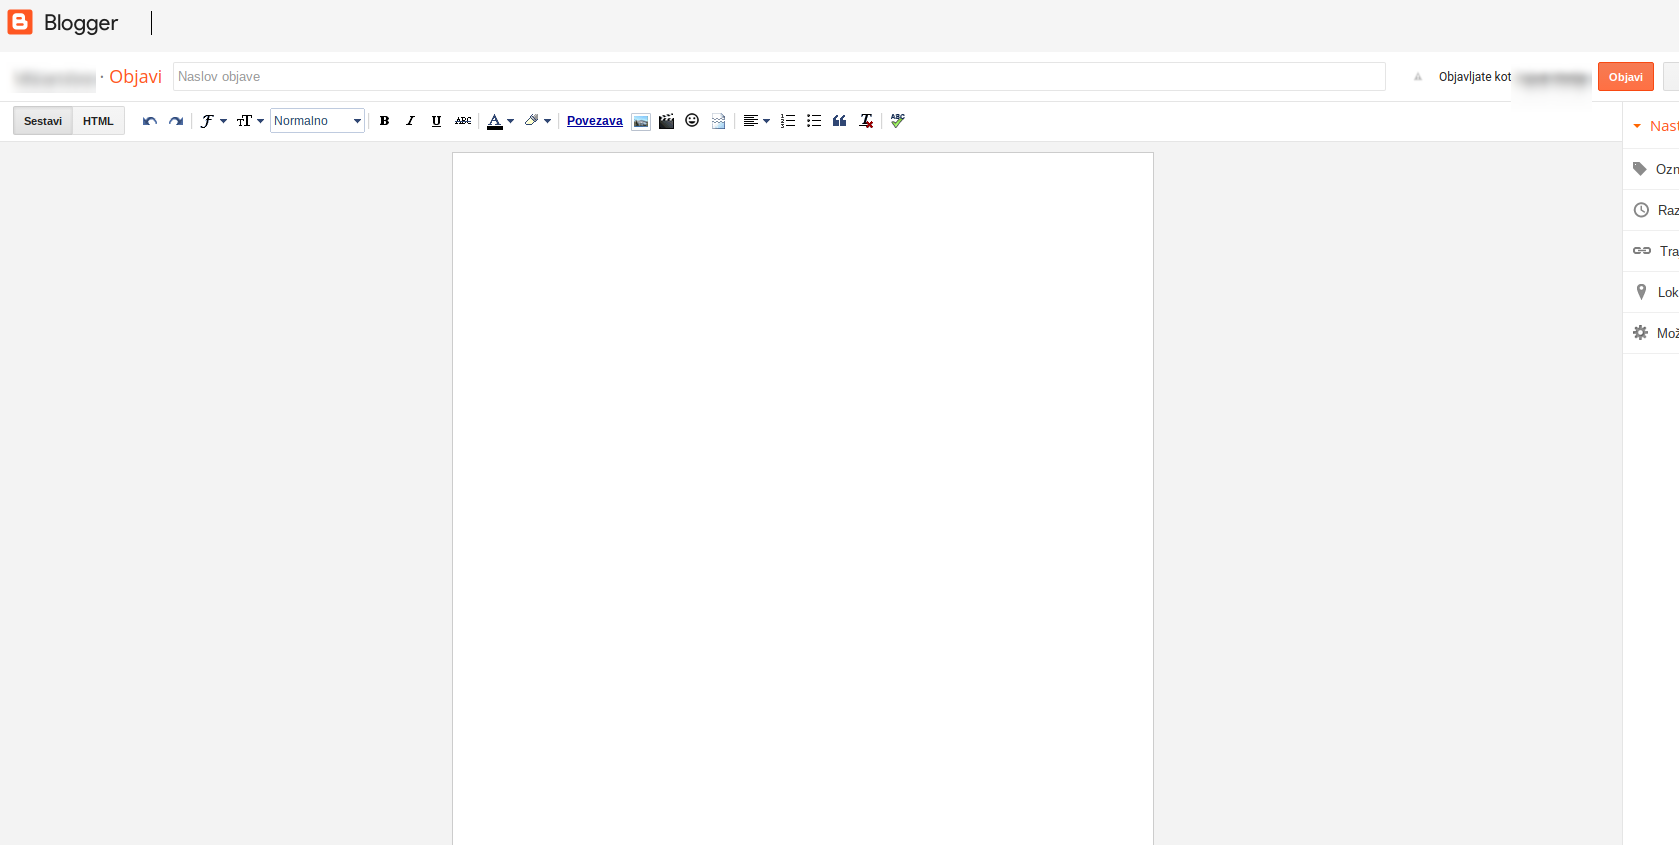1679x845 pixels.
Task: Click inside the blank post body editor
Action: tap(803, 499)
